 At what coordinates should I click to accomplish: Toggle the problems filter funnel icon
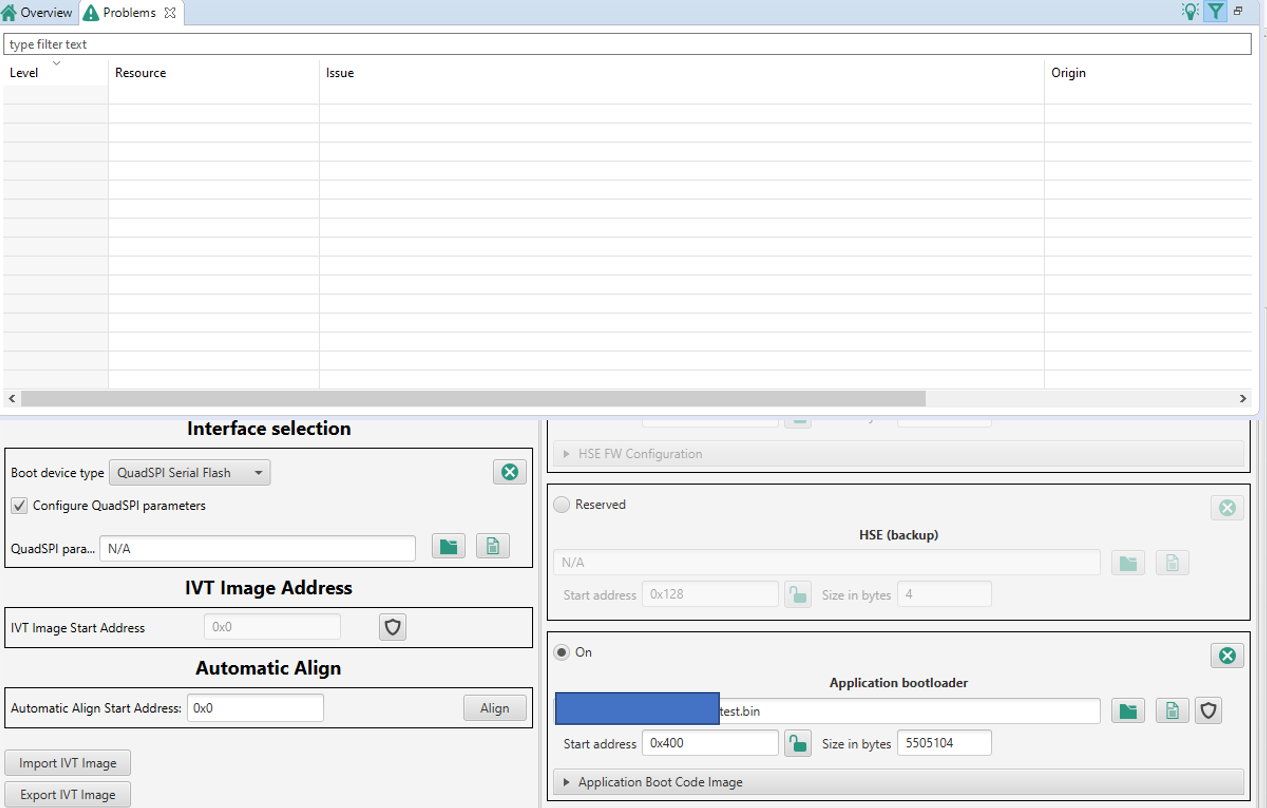tap(1215, 12)
